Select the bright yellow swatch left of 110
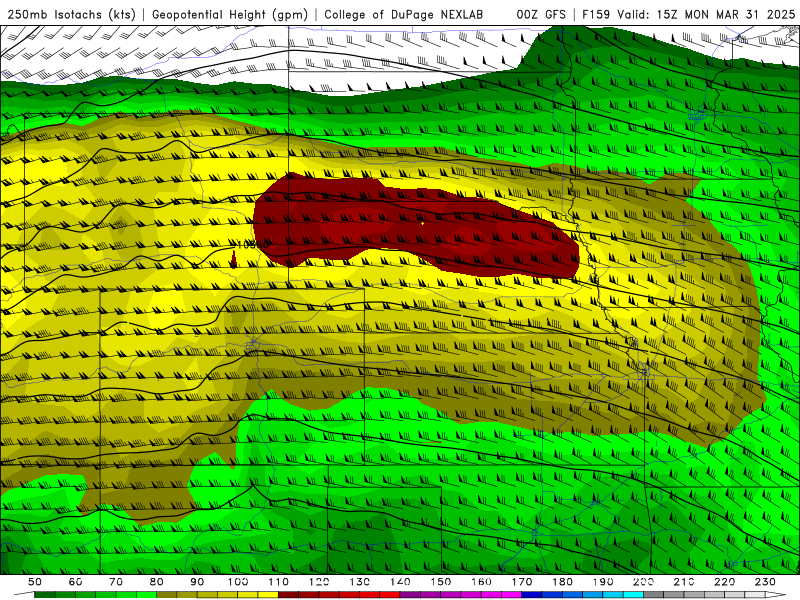Image resolution: width=800 pixels, height=600 pixels. click(268, 595)
